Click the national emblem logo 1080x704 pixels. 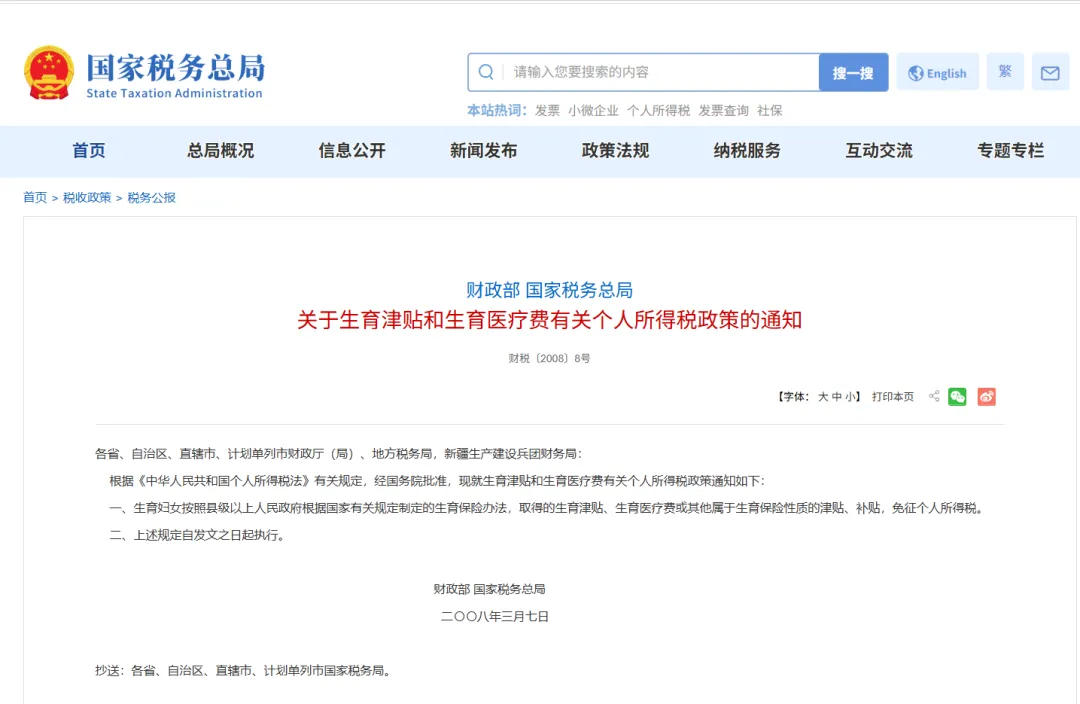[49, 72]
